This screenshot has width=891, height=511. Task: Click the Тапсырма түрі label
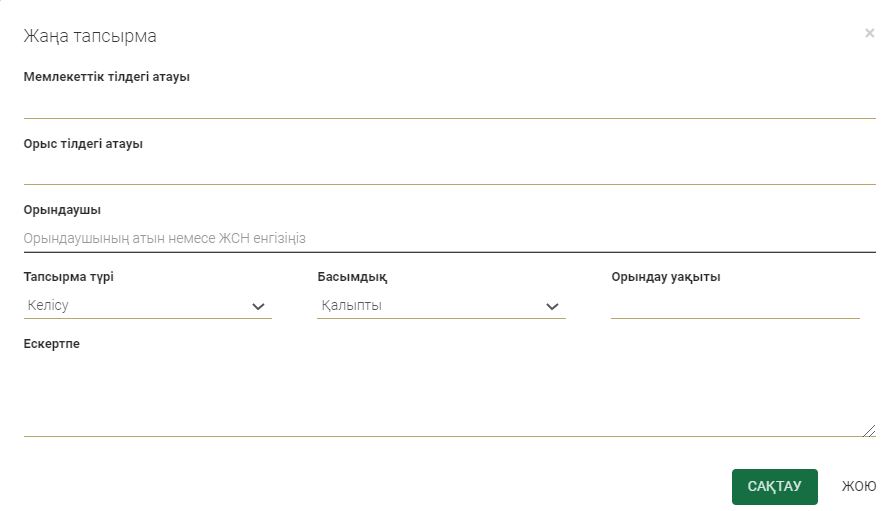(x=75, y=277)
